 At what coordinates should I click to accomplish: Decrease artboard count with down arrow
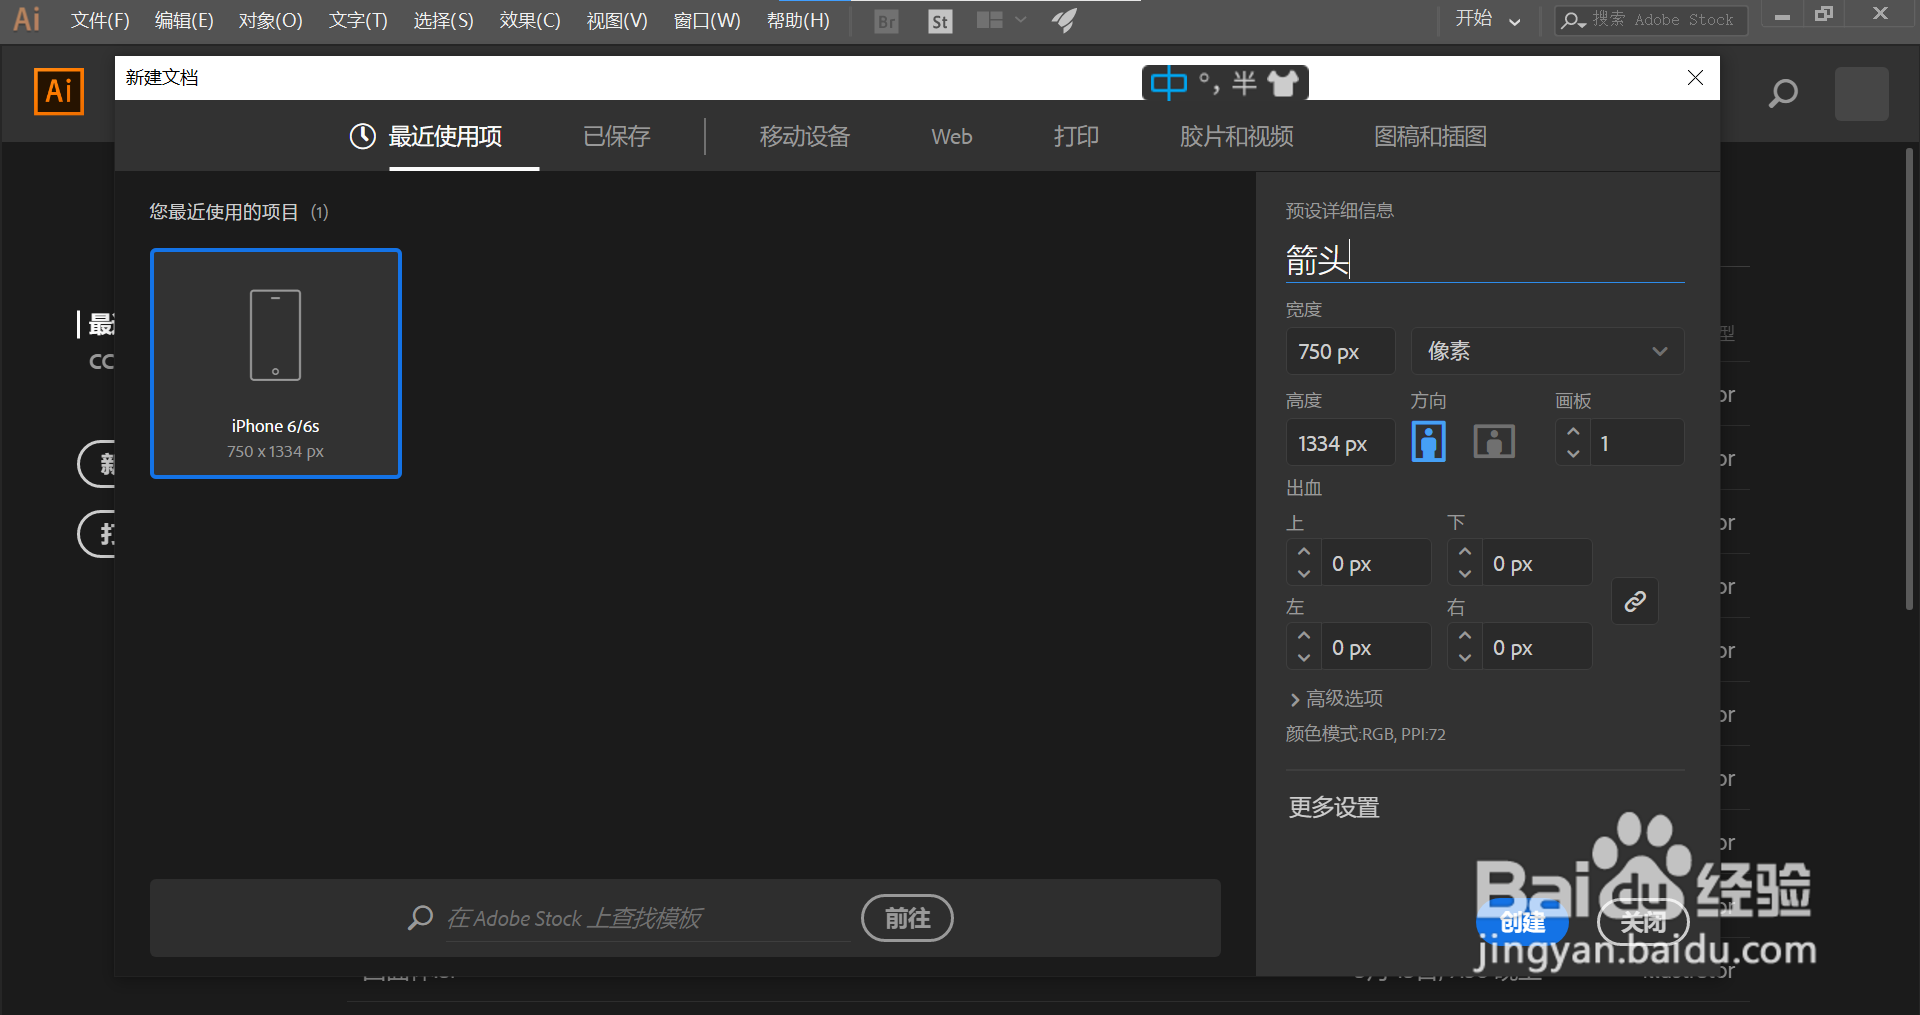point(1573,454)
